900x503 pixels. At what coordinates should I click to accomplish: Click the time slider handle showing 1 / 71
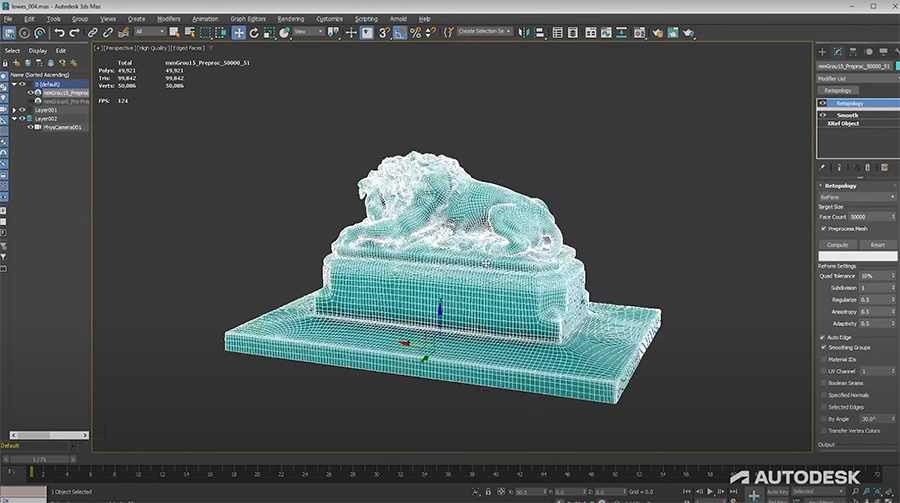(39, 459)
